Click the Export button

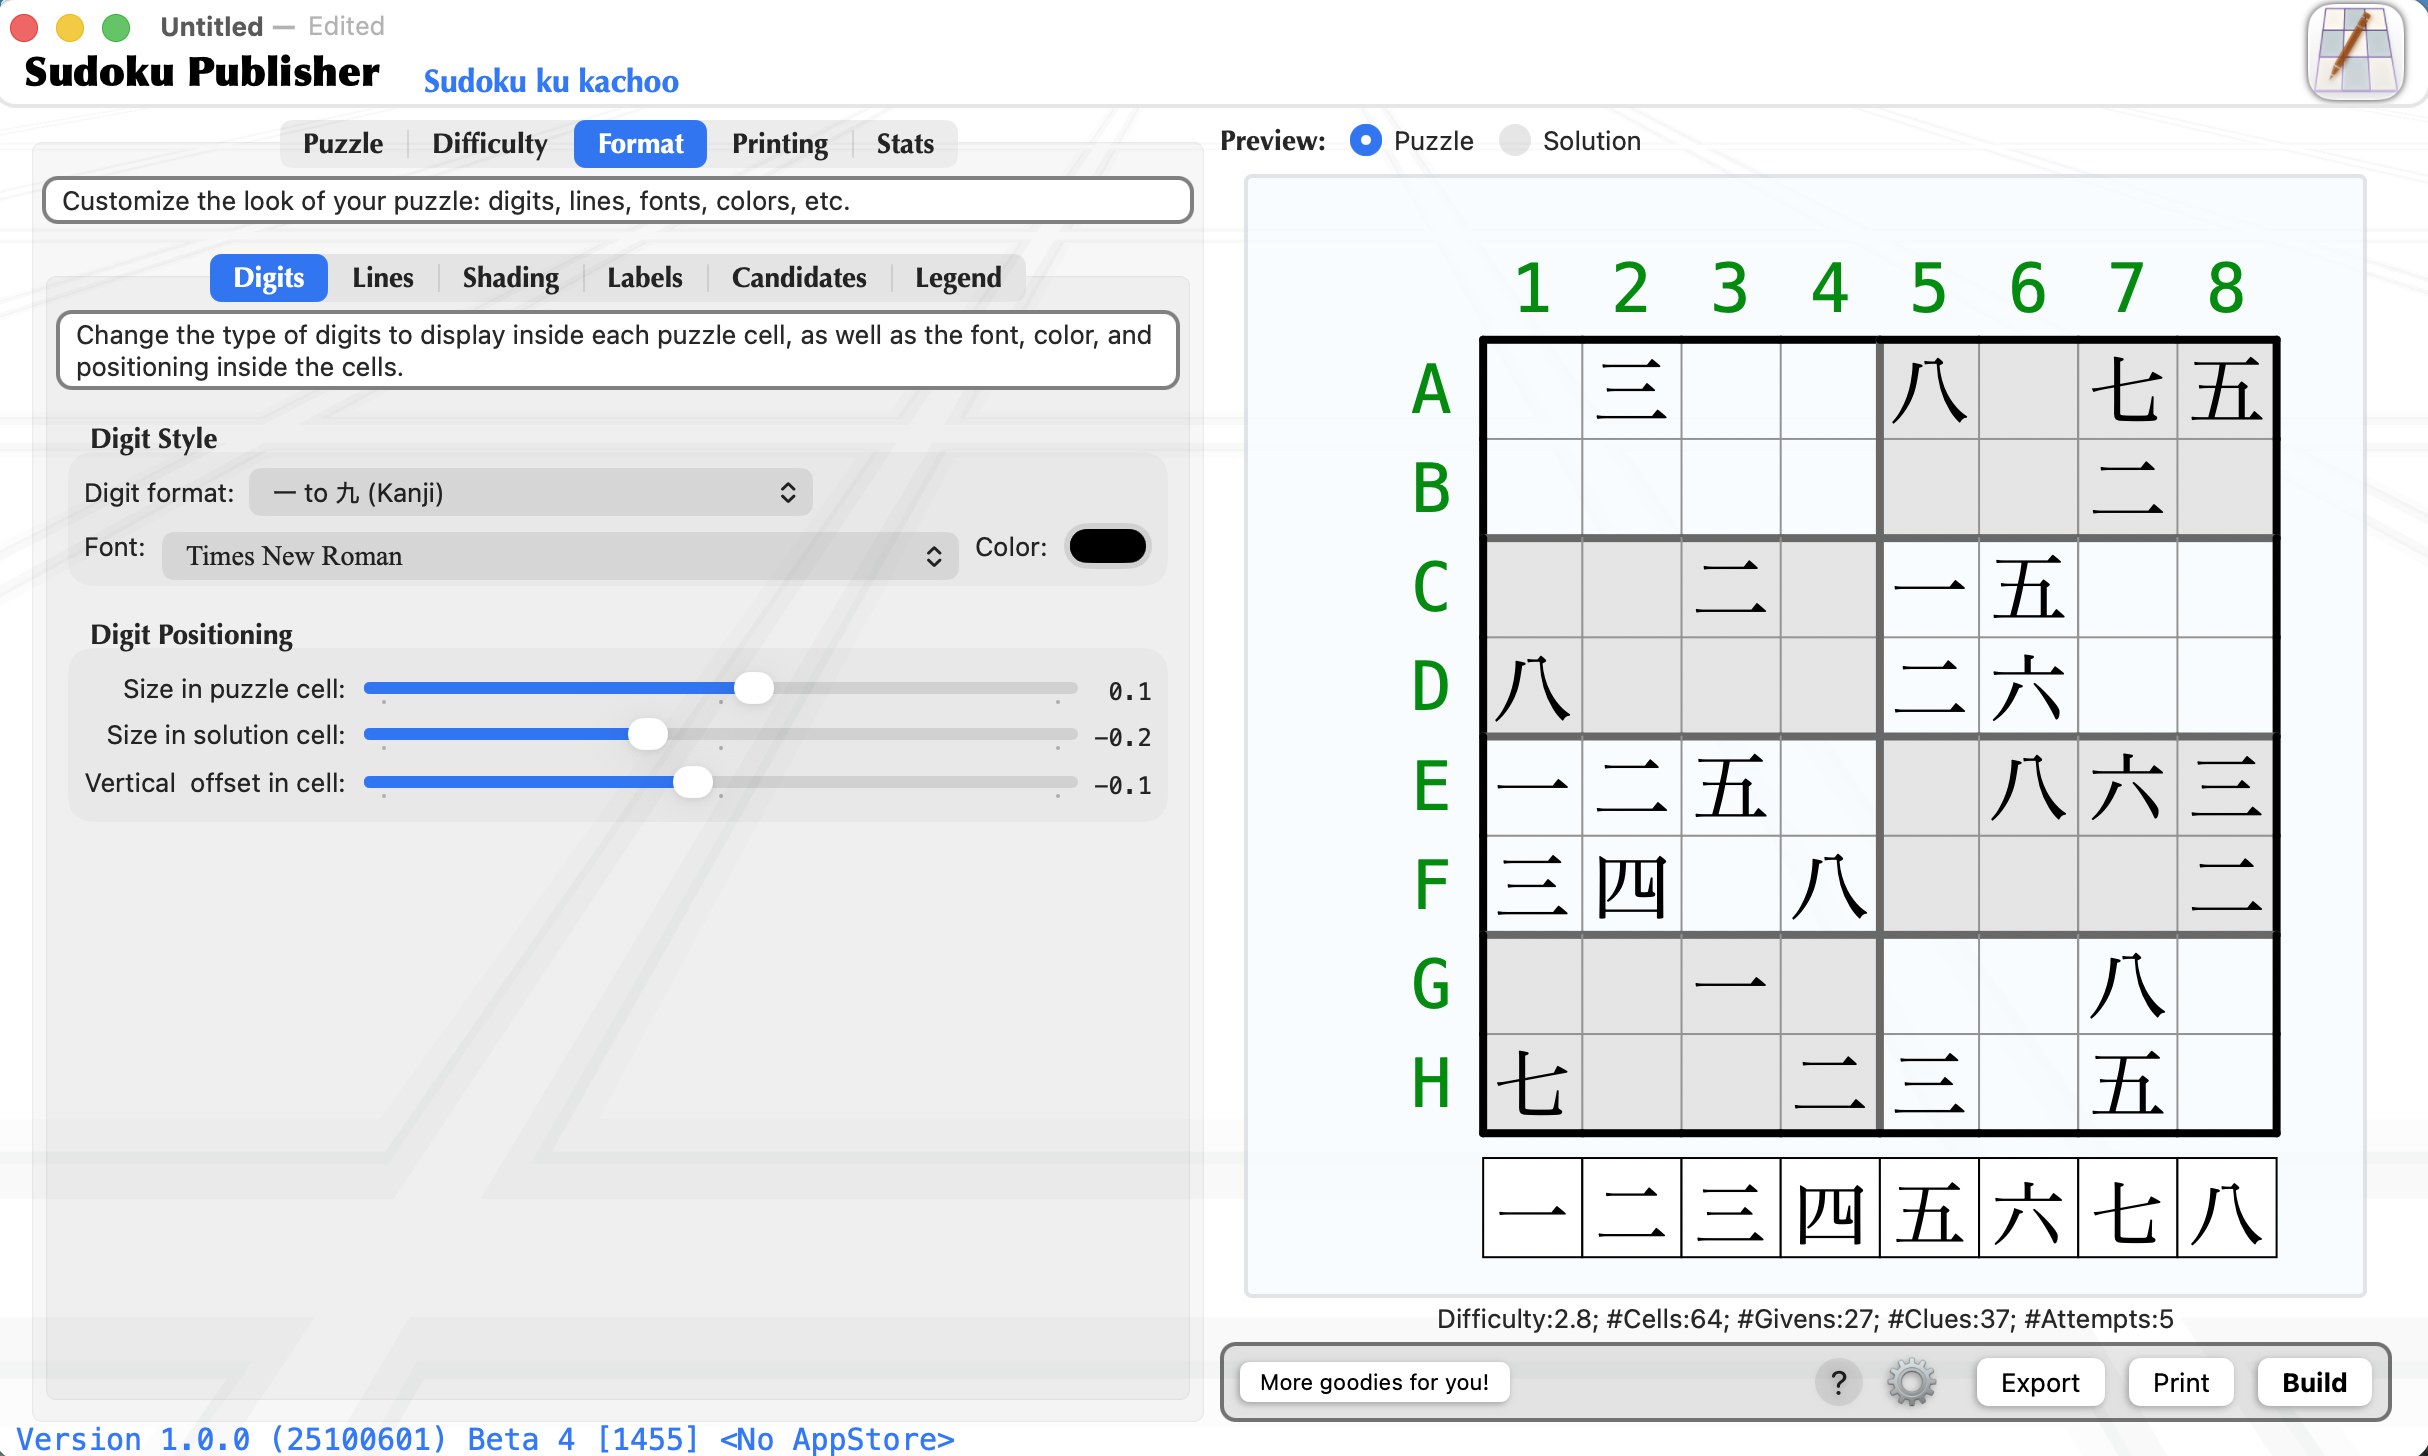[2039, 1382]
